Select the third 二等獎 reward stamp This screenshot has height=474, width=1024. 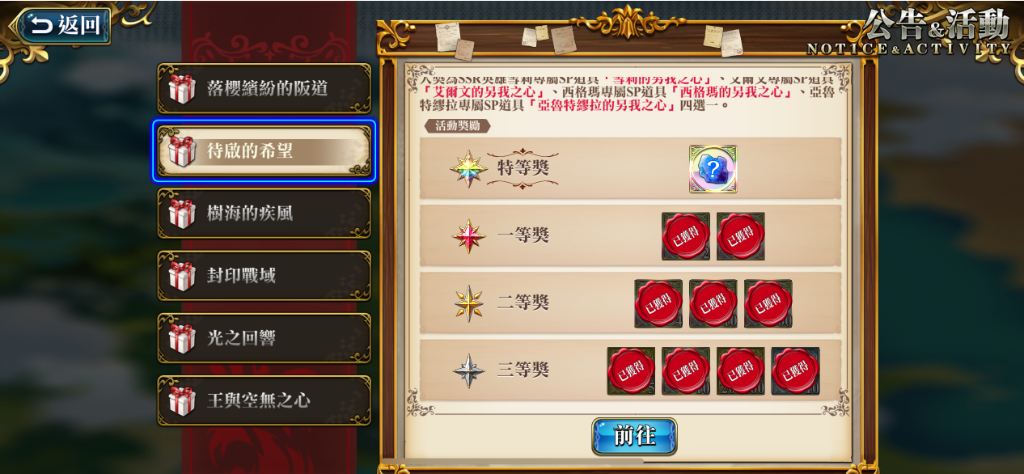coord(768,304)
